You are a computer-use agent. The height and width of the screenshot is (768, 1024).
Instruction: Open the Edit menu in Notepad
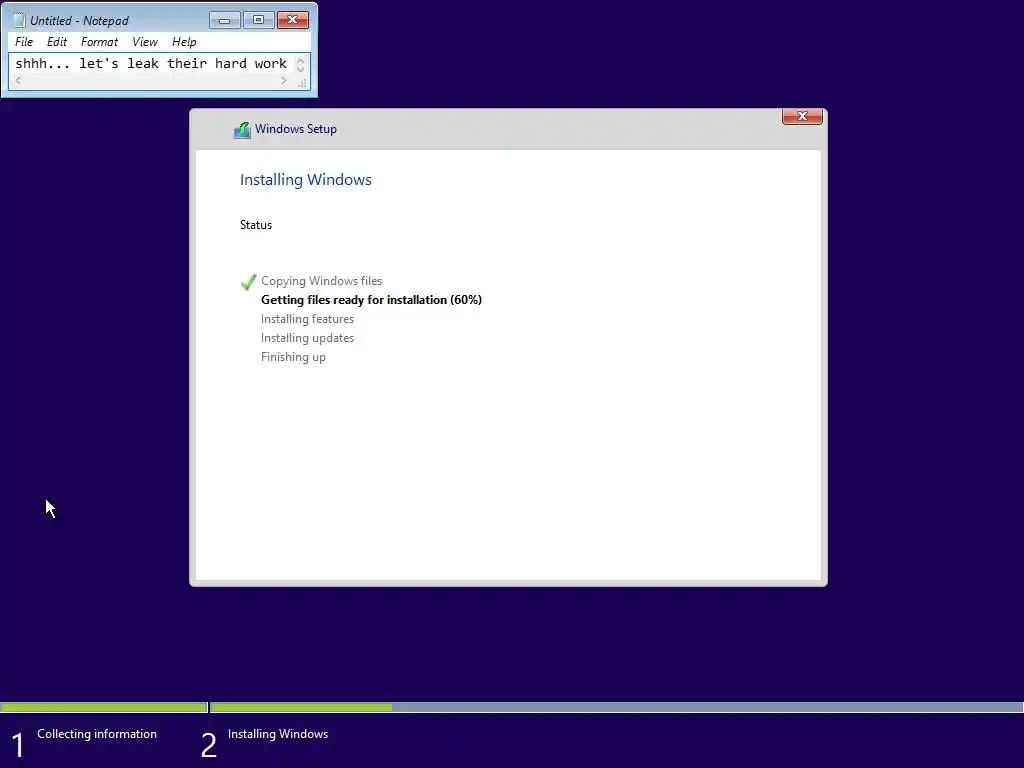[57, 42]
